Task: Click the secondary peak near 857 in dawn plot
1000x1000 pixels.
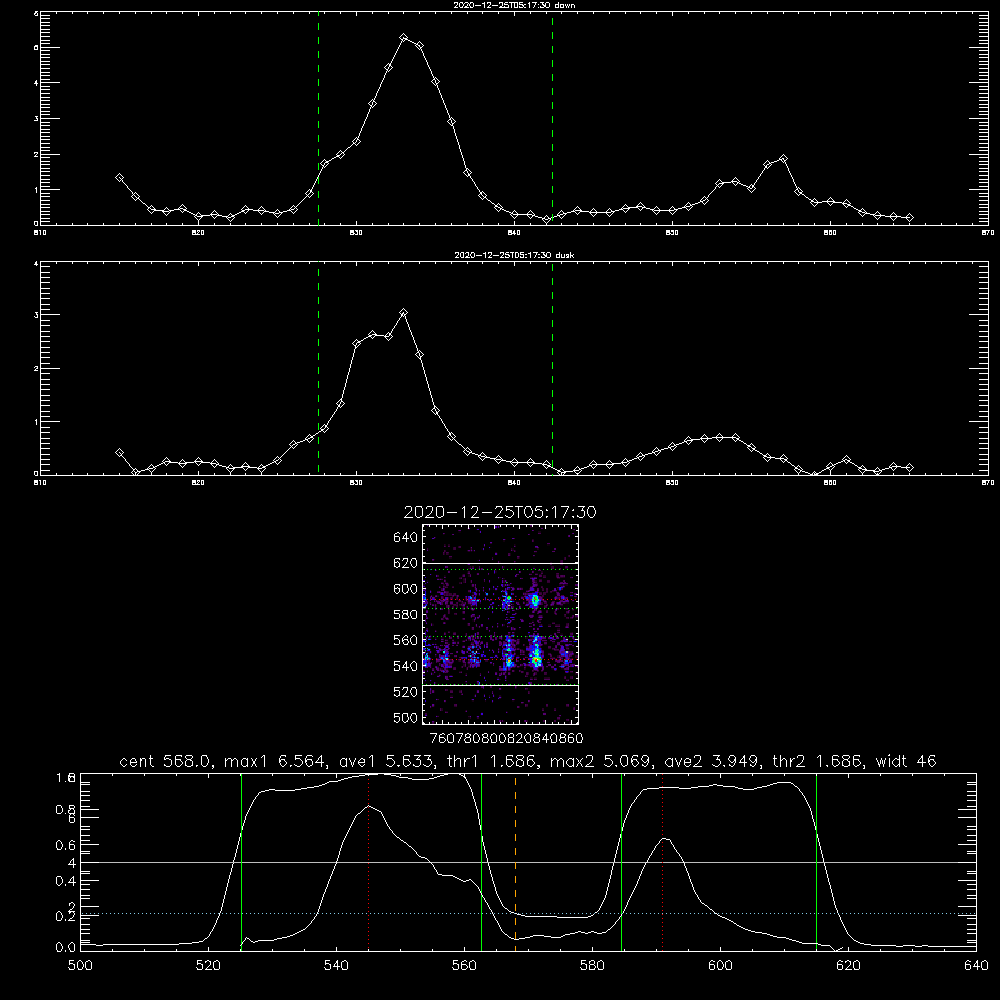Action: pos(783,159)
